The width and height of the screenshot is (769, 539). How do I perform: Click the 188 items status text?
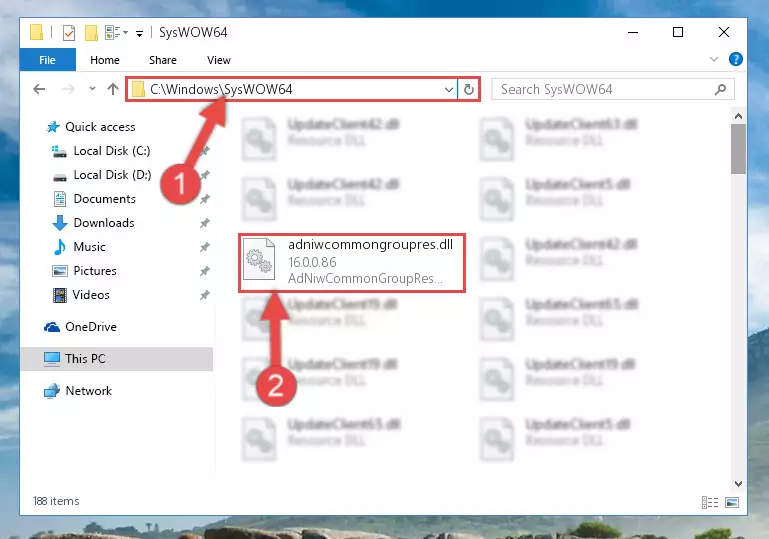pos(56,501)
